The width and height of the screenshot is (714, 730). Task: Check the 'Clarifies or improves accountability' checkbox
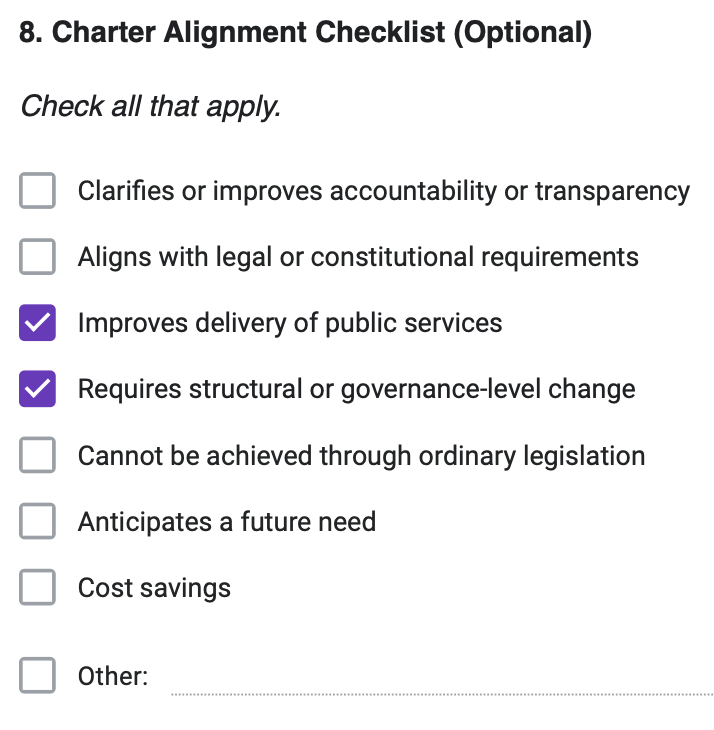click(x=38, y=191)
